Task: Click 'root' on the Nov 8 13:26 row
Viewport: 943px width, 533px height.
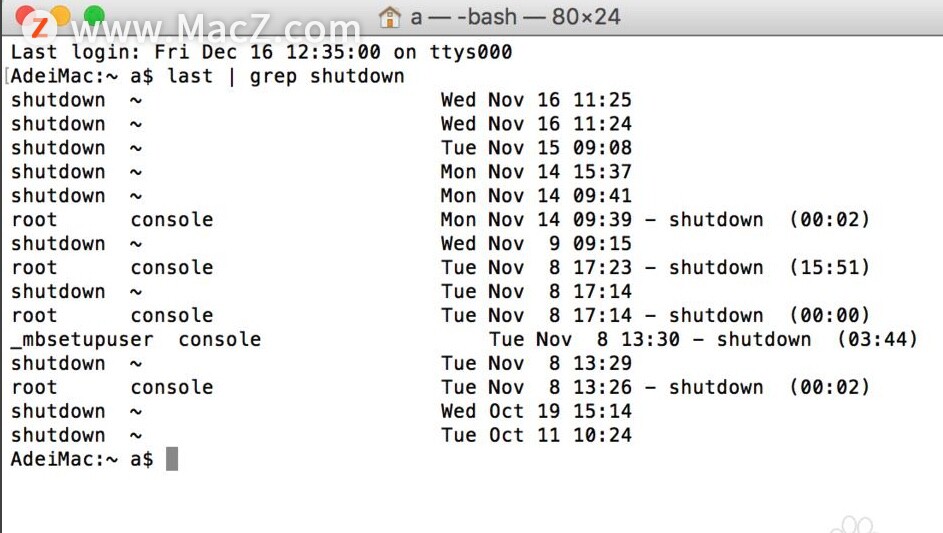Action: point(34,387)
